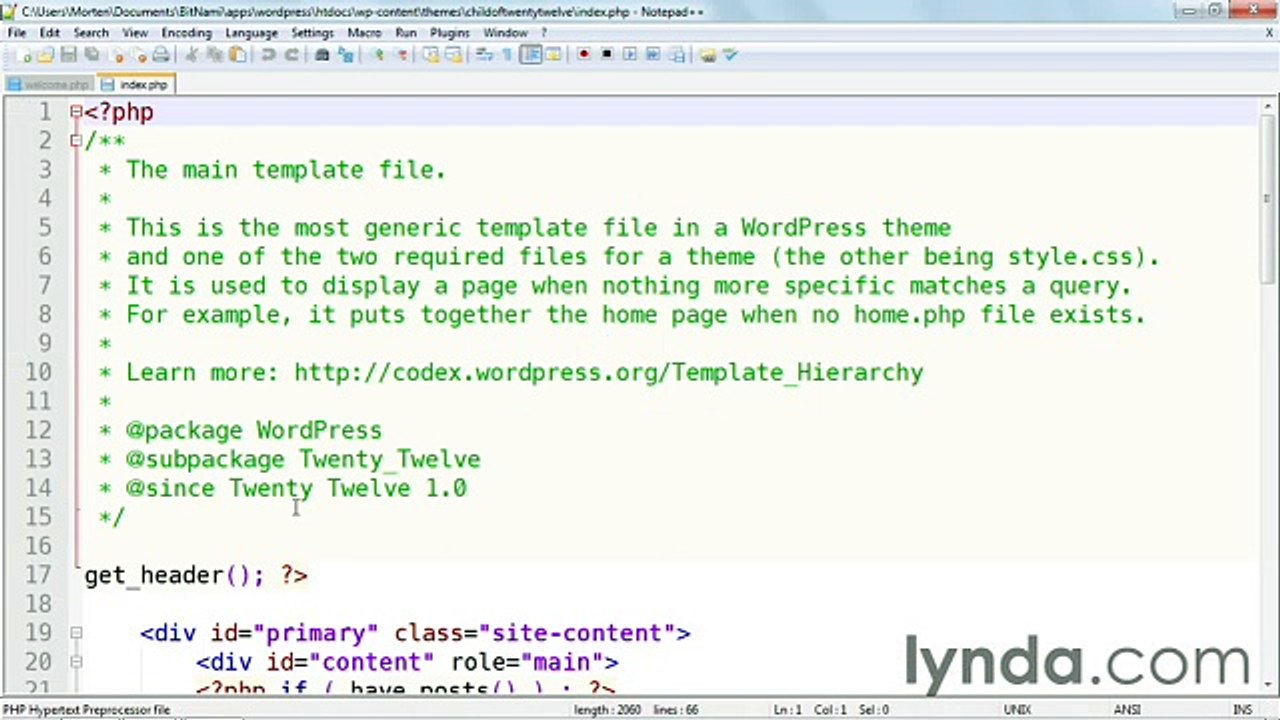Click the Stop Recording macro icon
Viewport: 1280px width, 720px height.
click(607, 55)
